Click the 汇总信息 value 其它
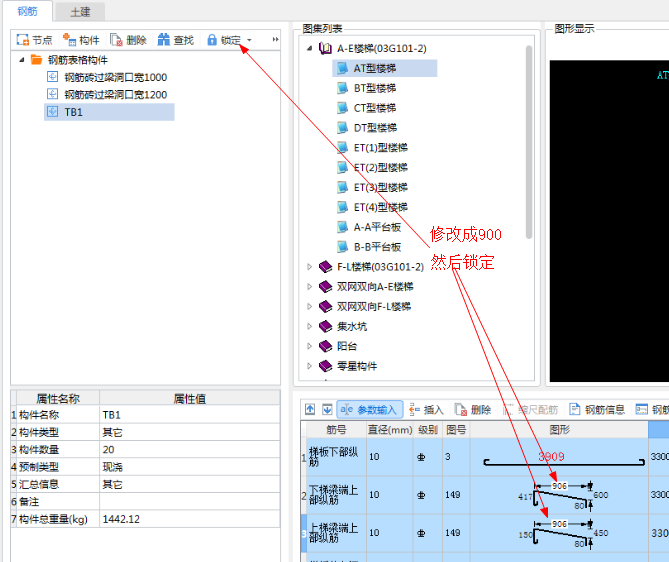669x562 pixels. tap(190, 484)
